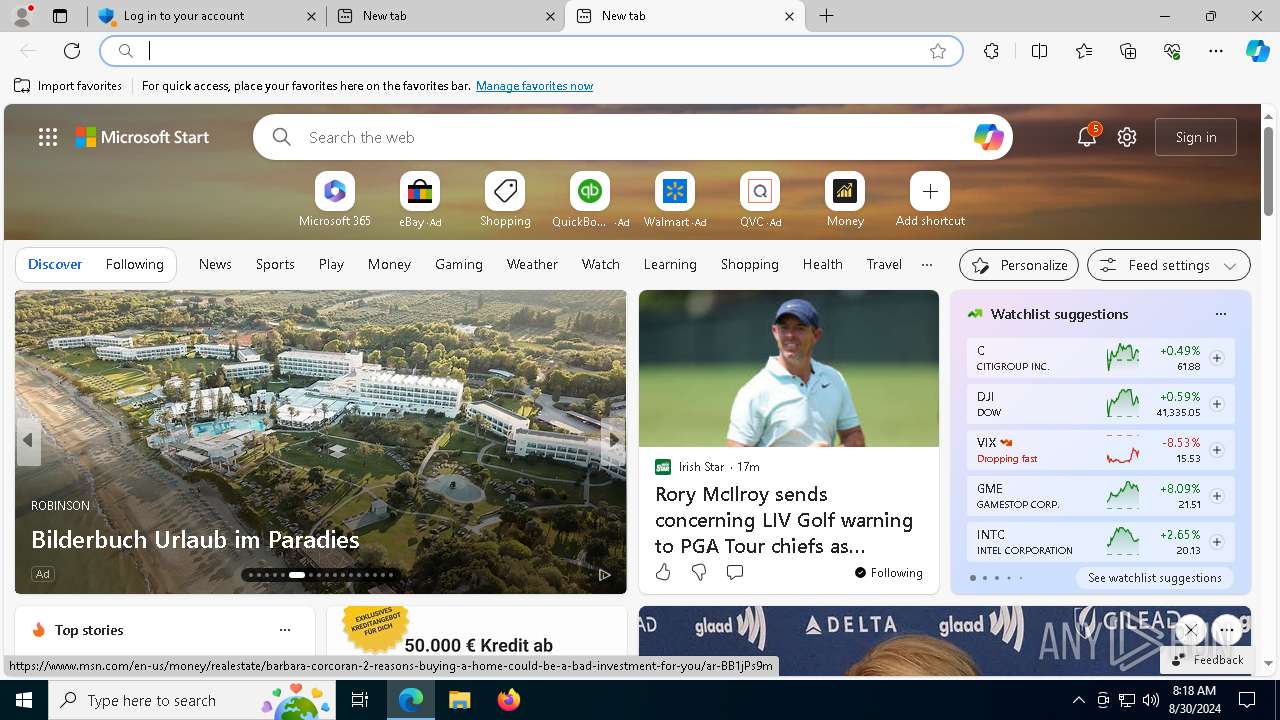Expand more feed categories ellipsis
This screenshot has width=1280, height=720.
pos(927,265)
